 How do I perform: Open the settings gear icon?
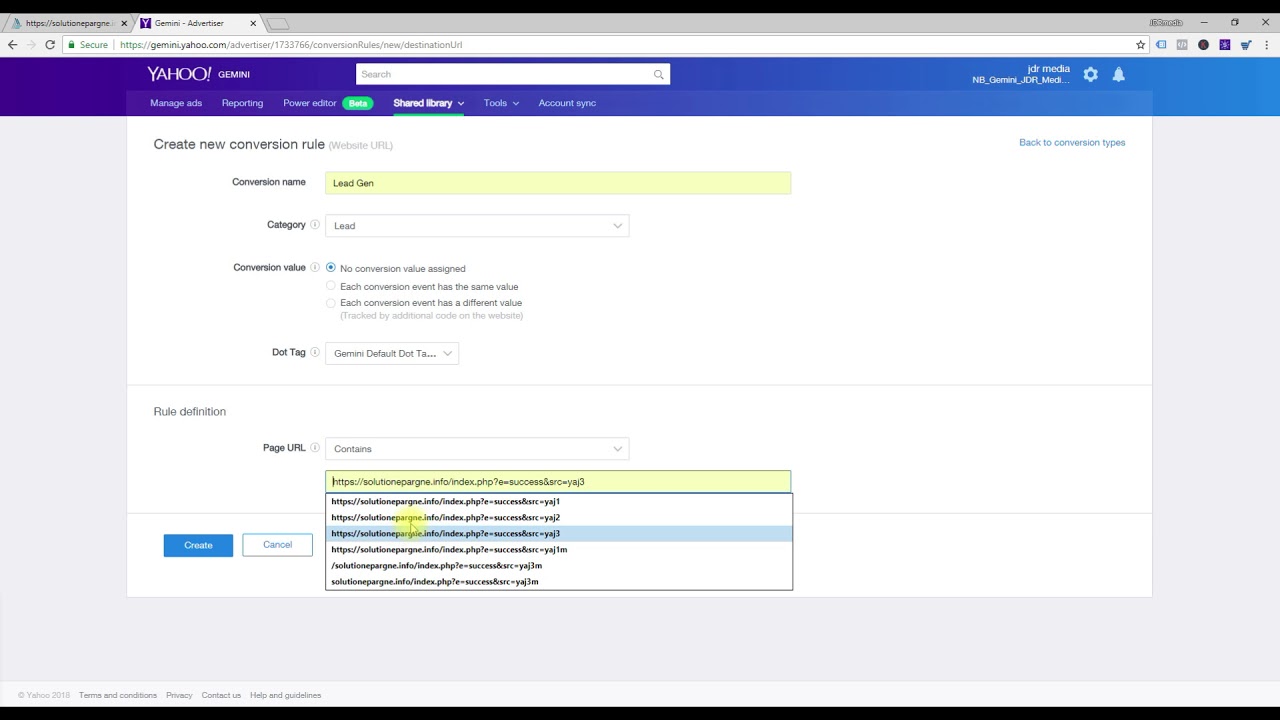click(1090, 74)
